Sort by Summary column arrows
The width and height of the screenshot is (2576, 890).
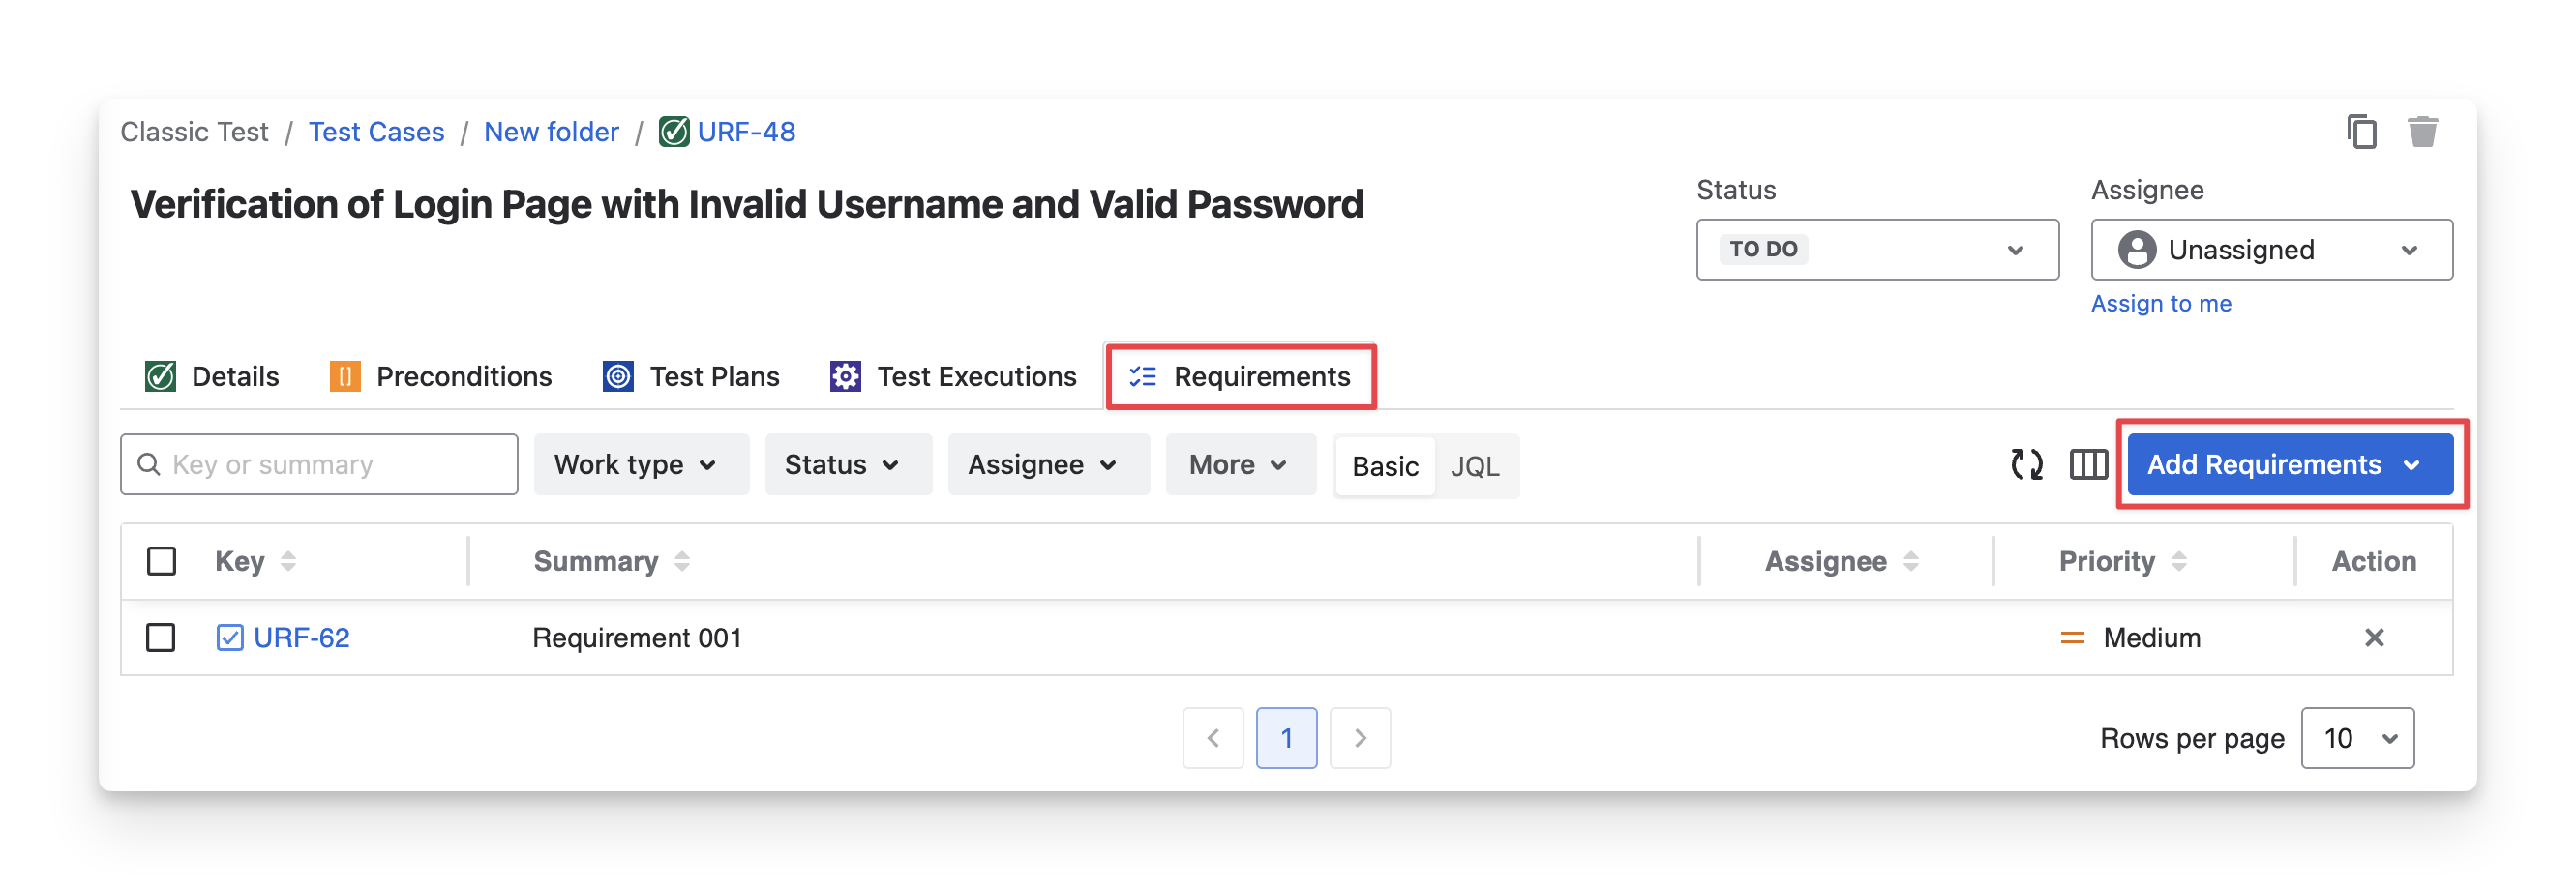(x=682, y=561)
